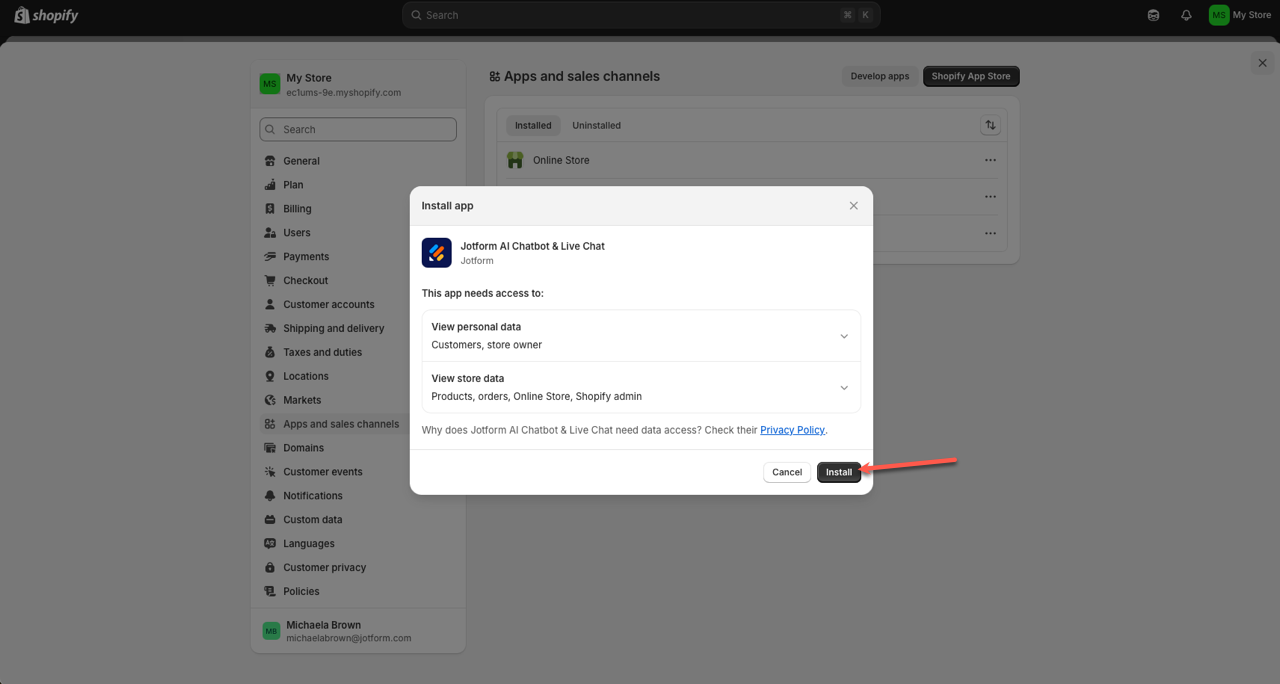Click the Online Store app icon
Screen dimensions: 1280x684
click(x=515, y=160)
